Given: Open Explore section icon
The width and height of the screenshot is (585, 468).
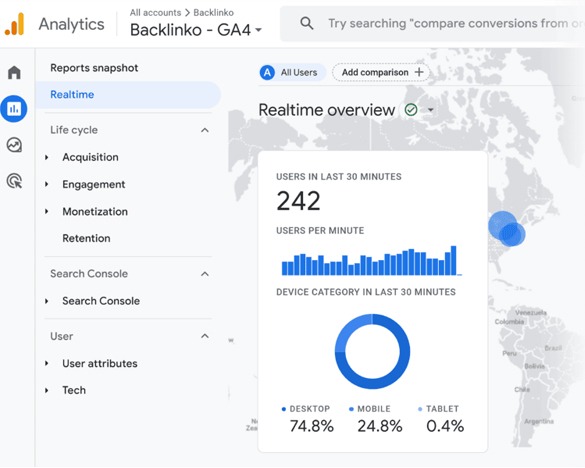Looking at the screenshot, I should pos(14,145).
